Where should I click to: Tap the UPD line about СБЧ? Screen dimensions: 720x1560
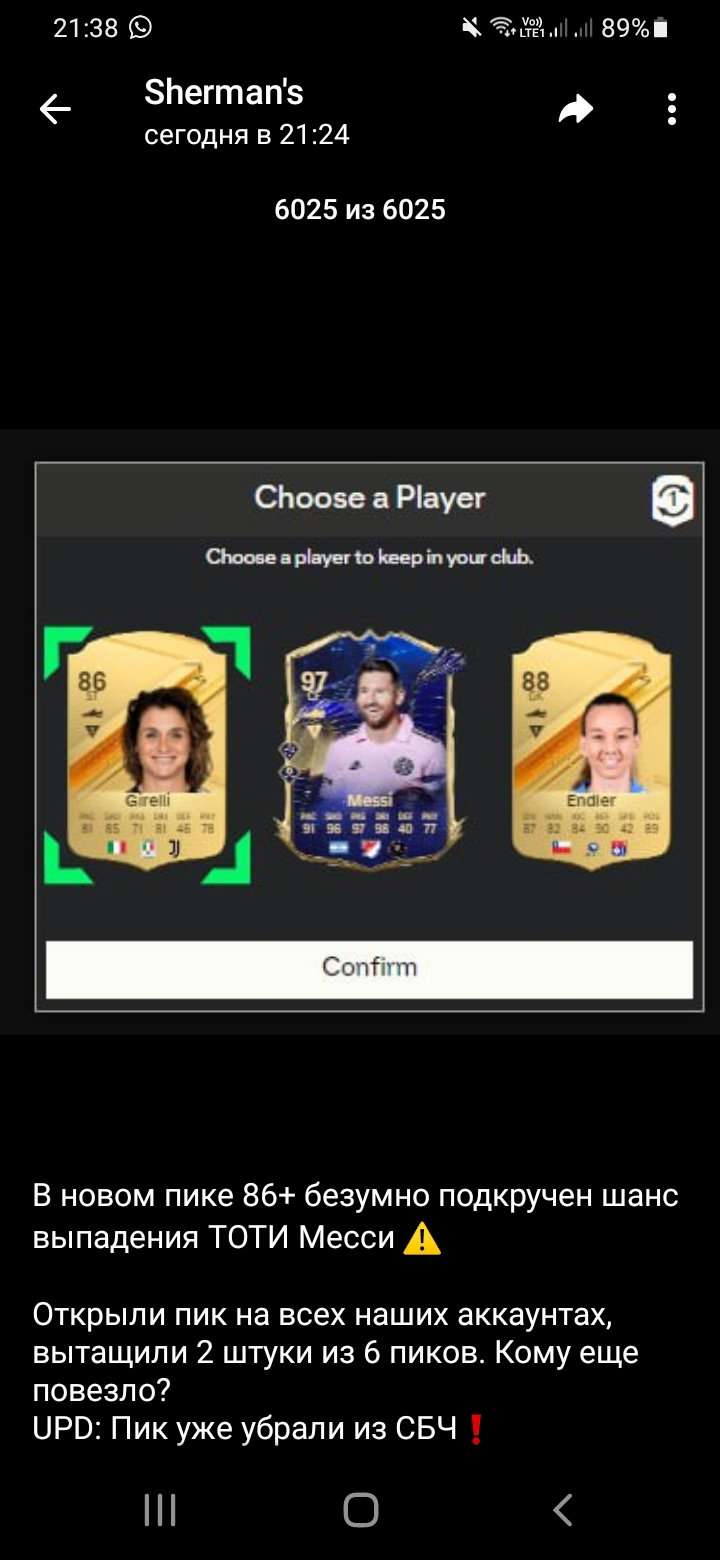click(260, 1429)
